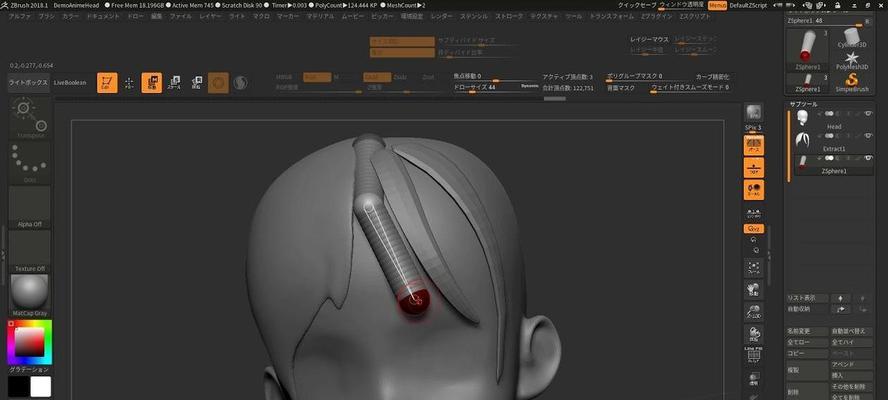Open the MatCap Gray material selector

click(x=29, y=295)
